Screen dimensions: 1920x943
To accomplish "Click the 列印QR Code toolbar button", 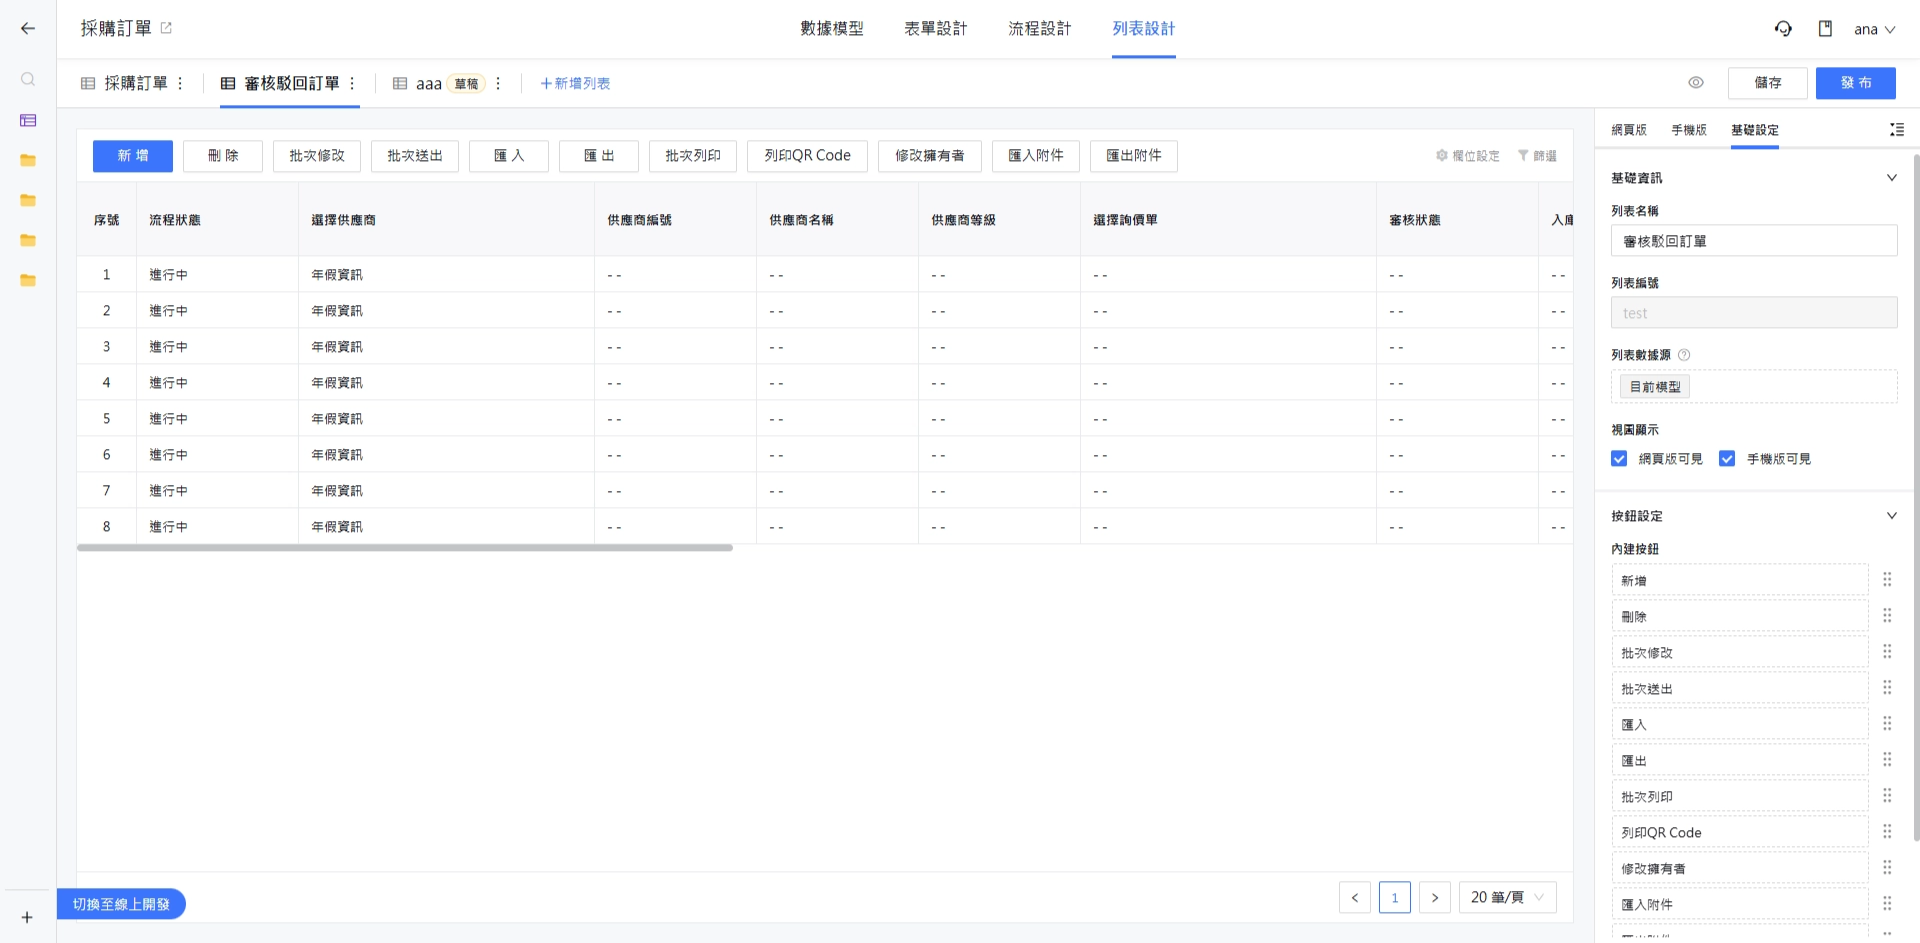I will pyautogui.click(x=807, y=156).
